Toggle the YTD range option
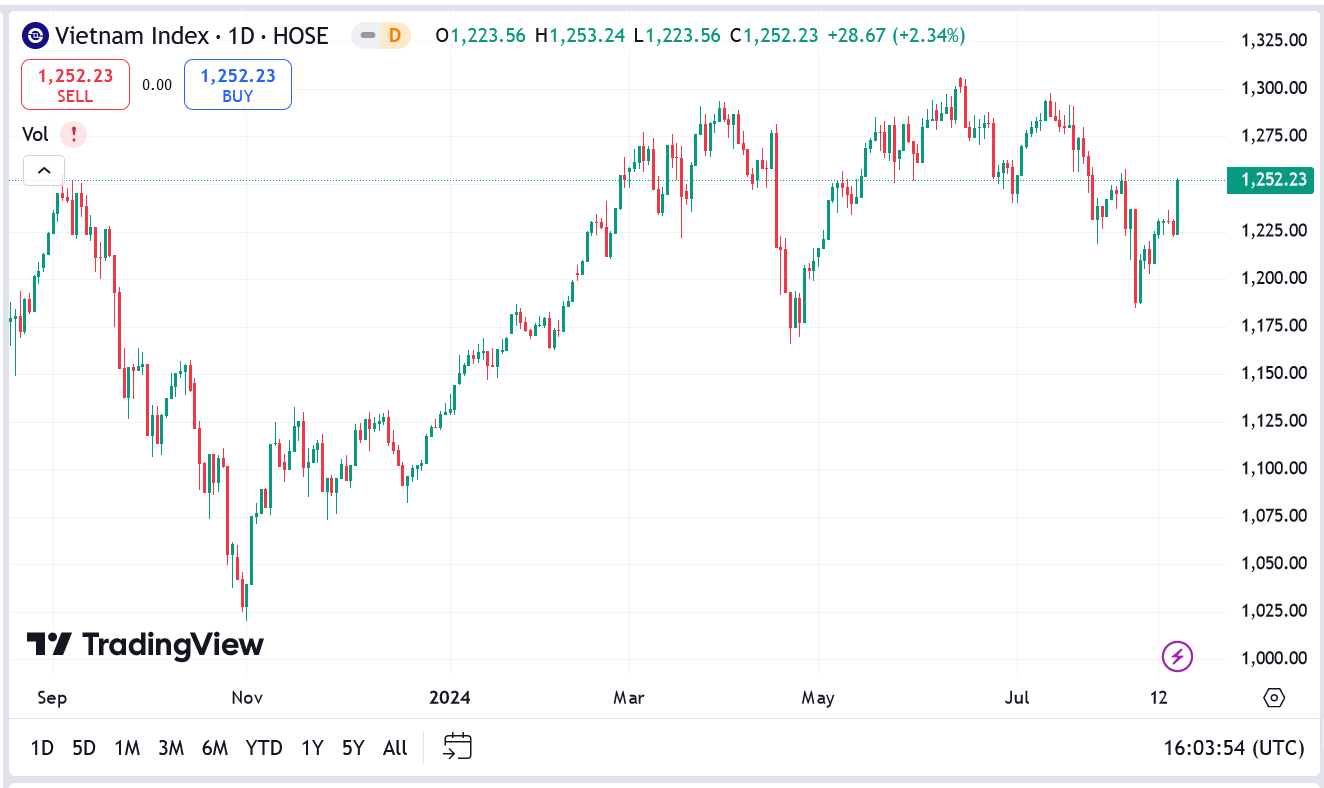The height and width of the screenshot is (788, 1324). [263, 747]
